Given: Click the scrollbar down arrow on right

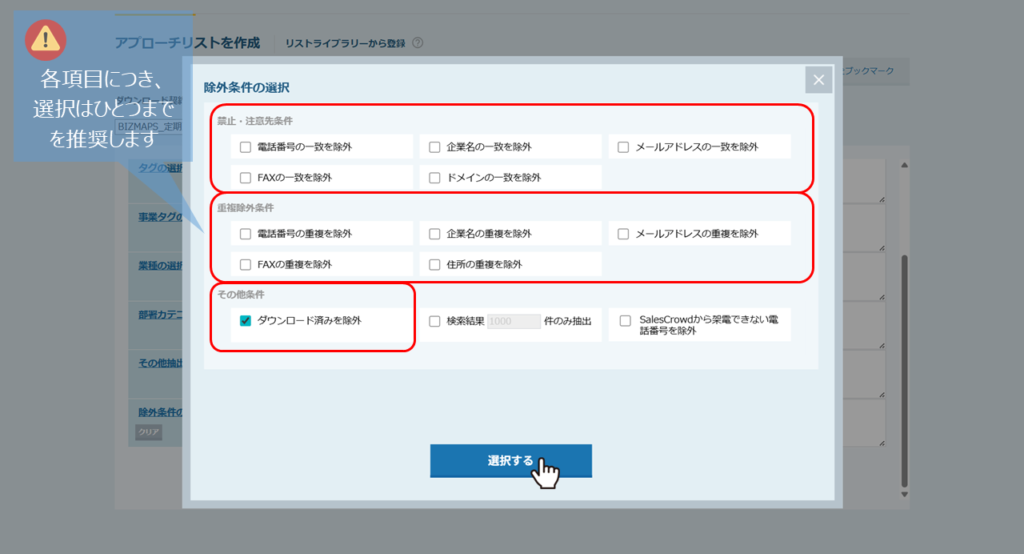Looking at the screenshot, I should 903,494.
